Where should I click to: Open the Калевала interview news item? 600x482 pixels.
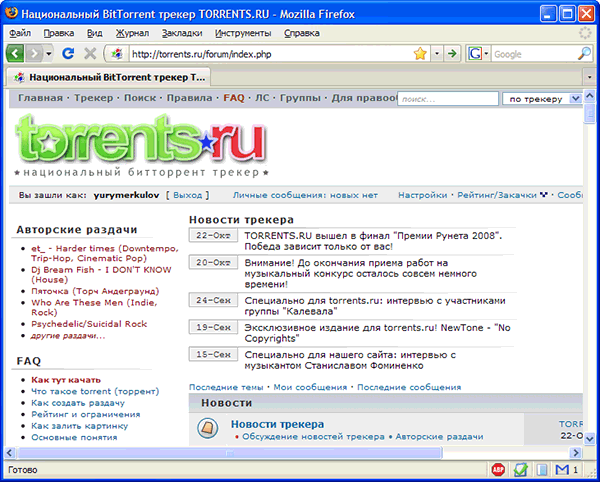375,306
